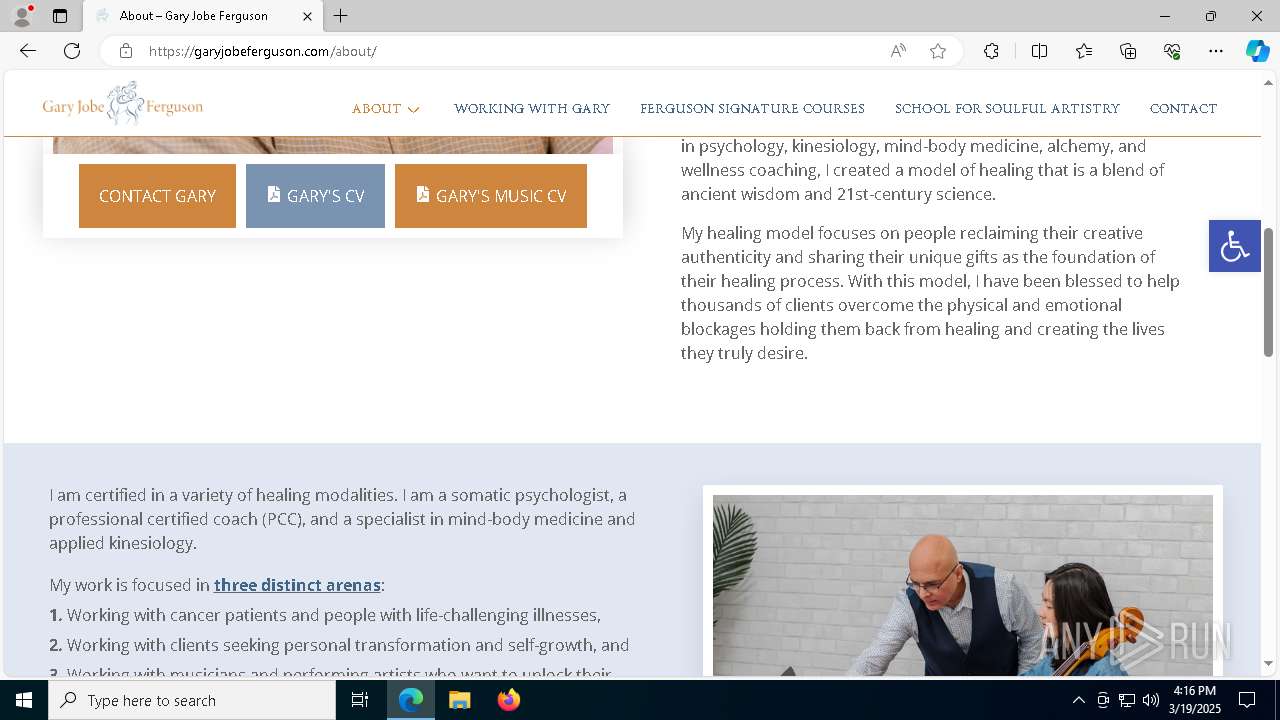
Task: Click scrollbar up arrow
Action: [x=1268, y=82]
